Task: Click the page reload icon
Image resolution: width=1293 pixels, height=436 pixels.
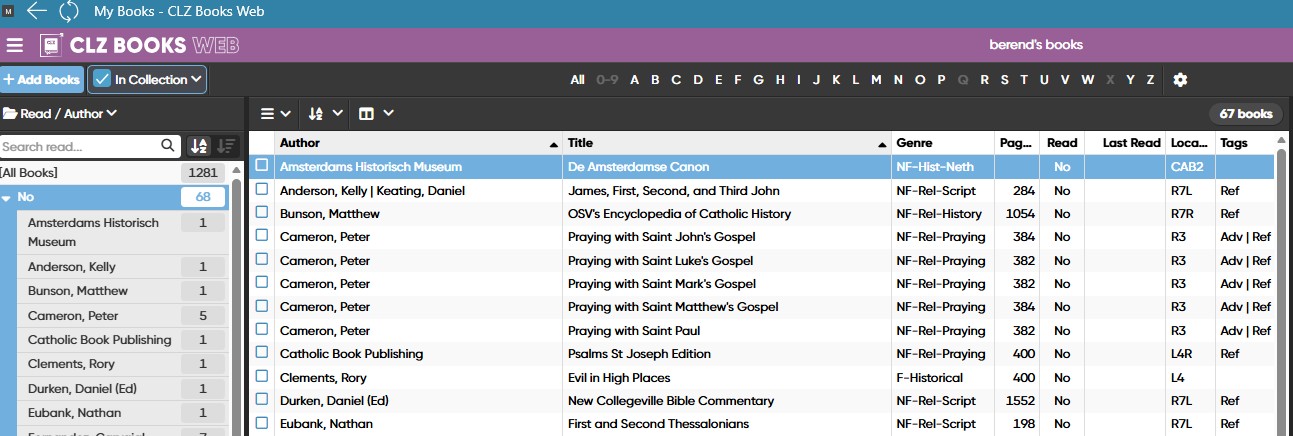Action: [69, 11]
